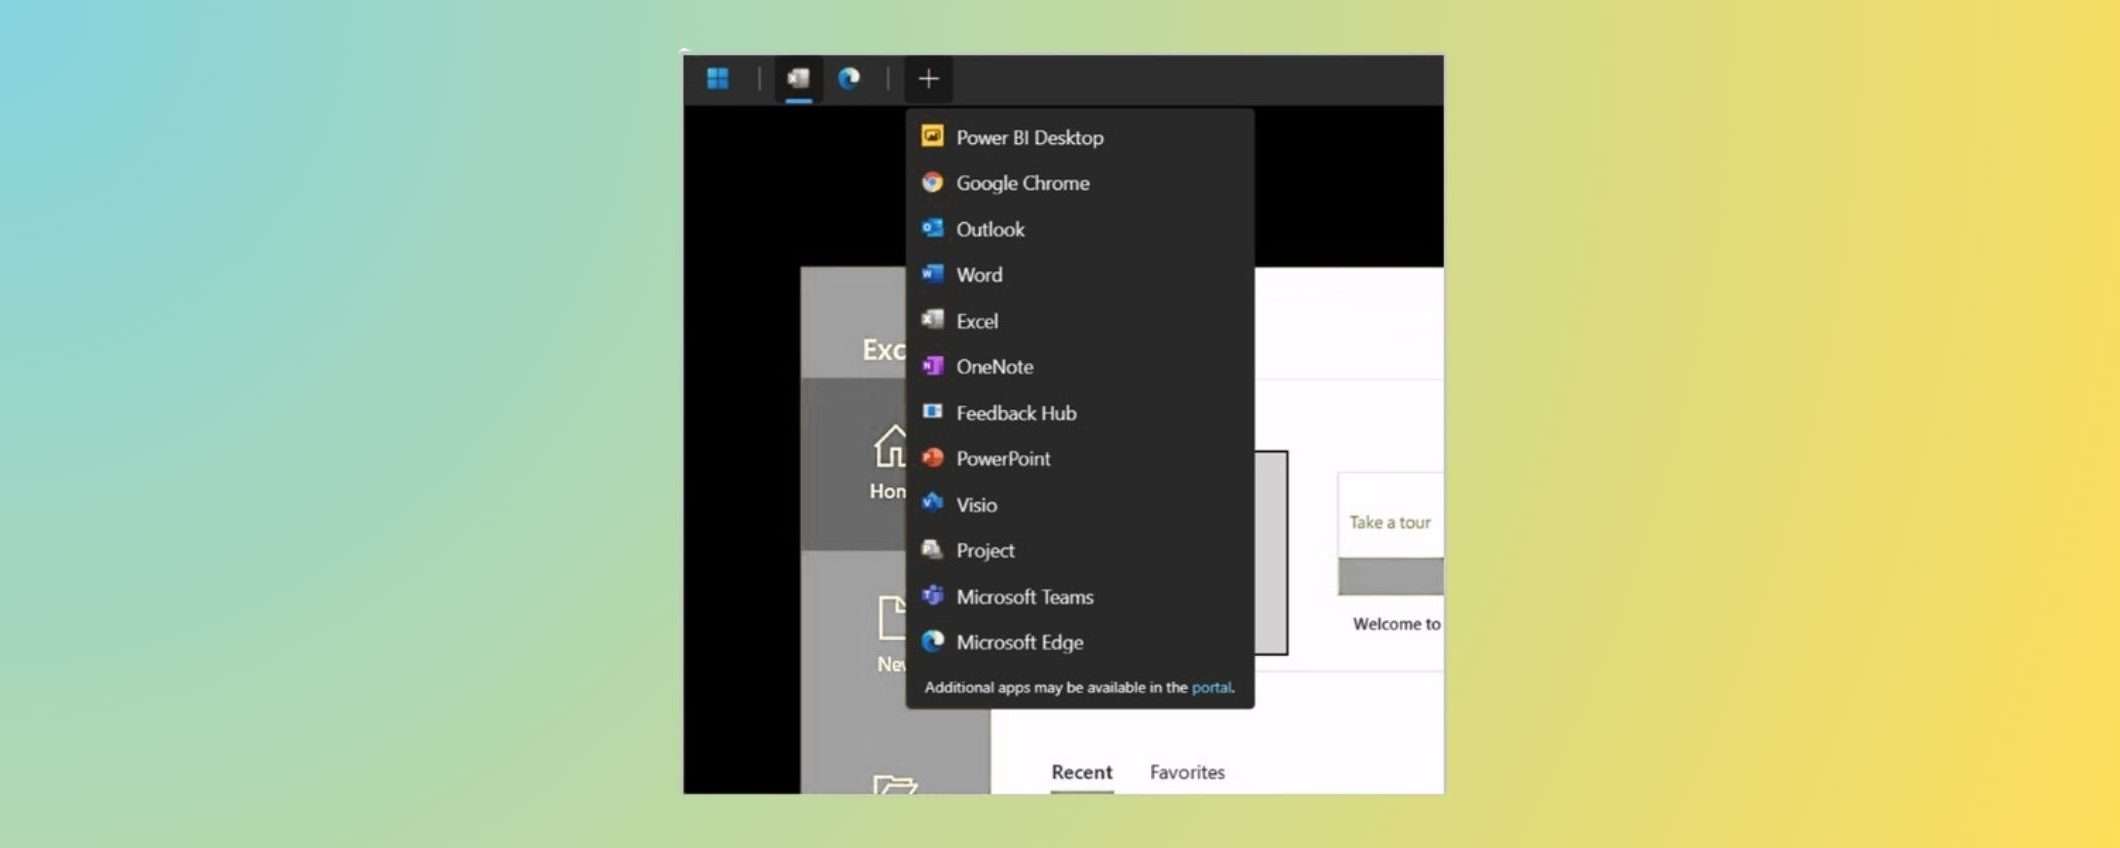This screenshot has width=2120, height=848.
Task: Open Google Chrome from the app list
Action: pos(1021,183)
